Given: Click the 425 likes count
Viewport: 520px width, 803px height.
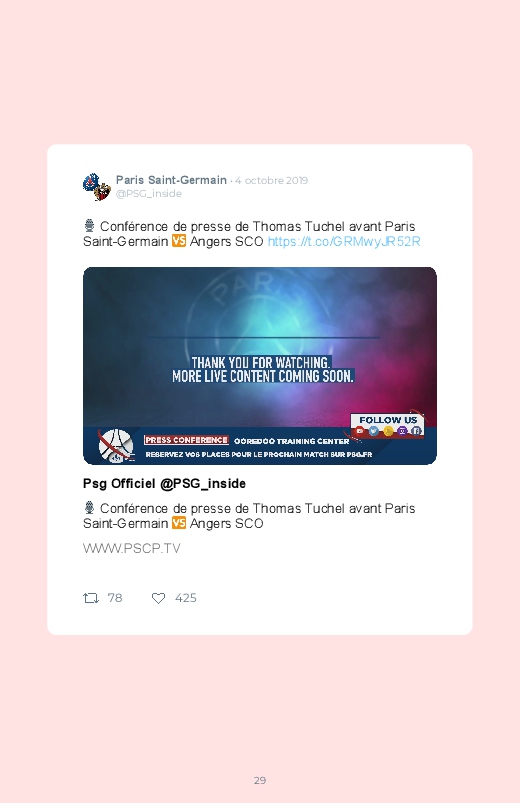Looking at the screenshot, I should 185,598.
